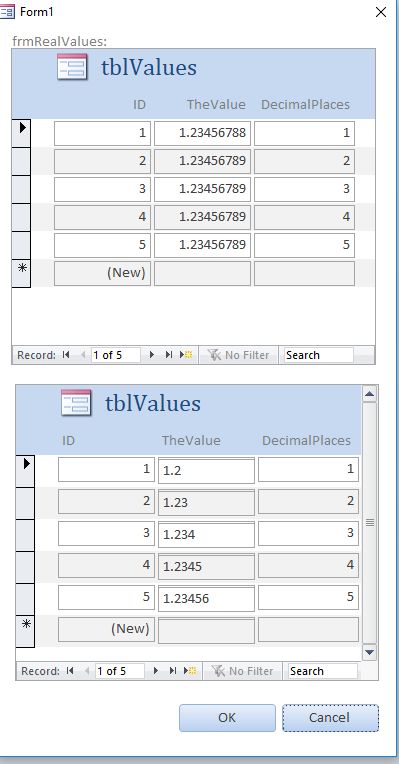Select record 3 row selector in top subform
Screen dimensions: 399x764
[x=21, y=189]
